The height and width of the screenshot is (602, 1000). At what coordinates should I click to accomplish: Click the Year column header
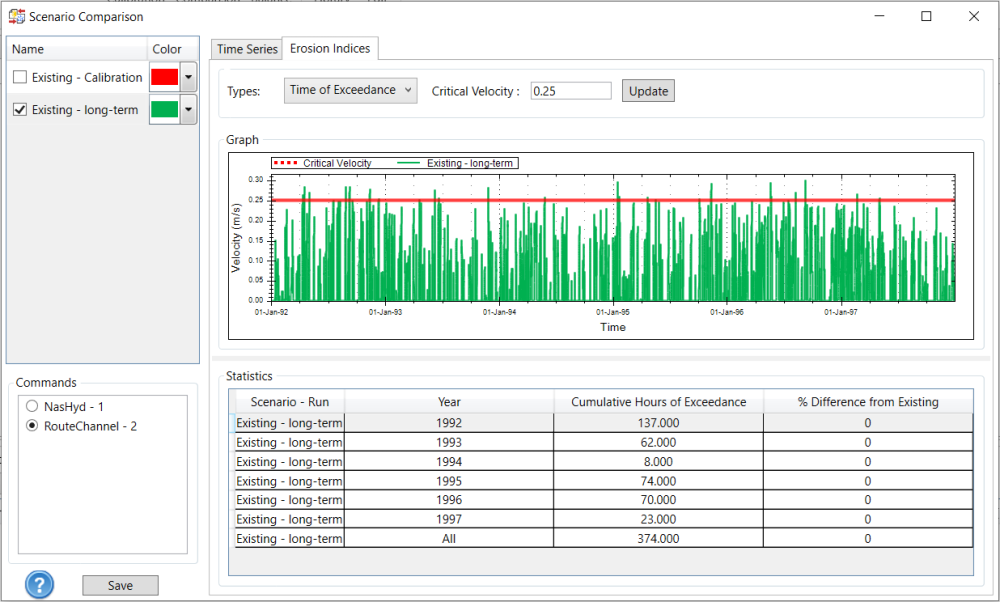(x=449, y=402)
